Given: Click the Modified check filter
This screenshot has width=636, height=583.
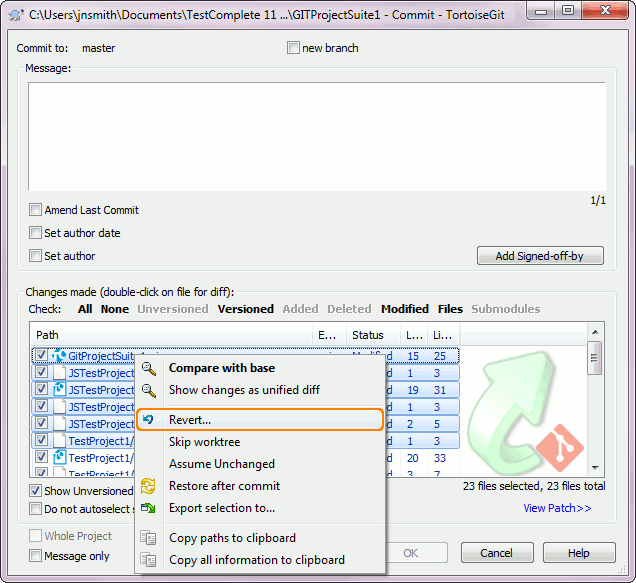Looking at the screenshot, I should tap(405, 309).
